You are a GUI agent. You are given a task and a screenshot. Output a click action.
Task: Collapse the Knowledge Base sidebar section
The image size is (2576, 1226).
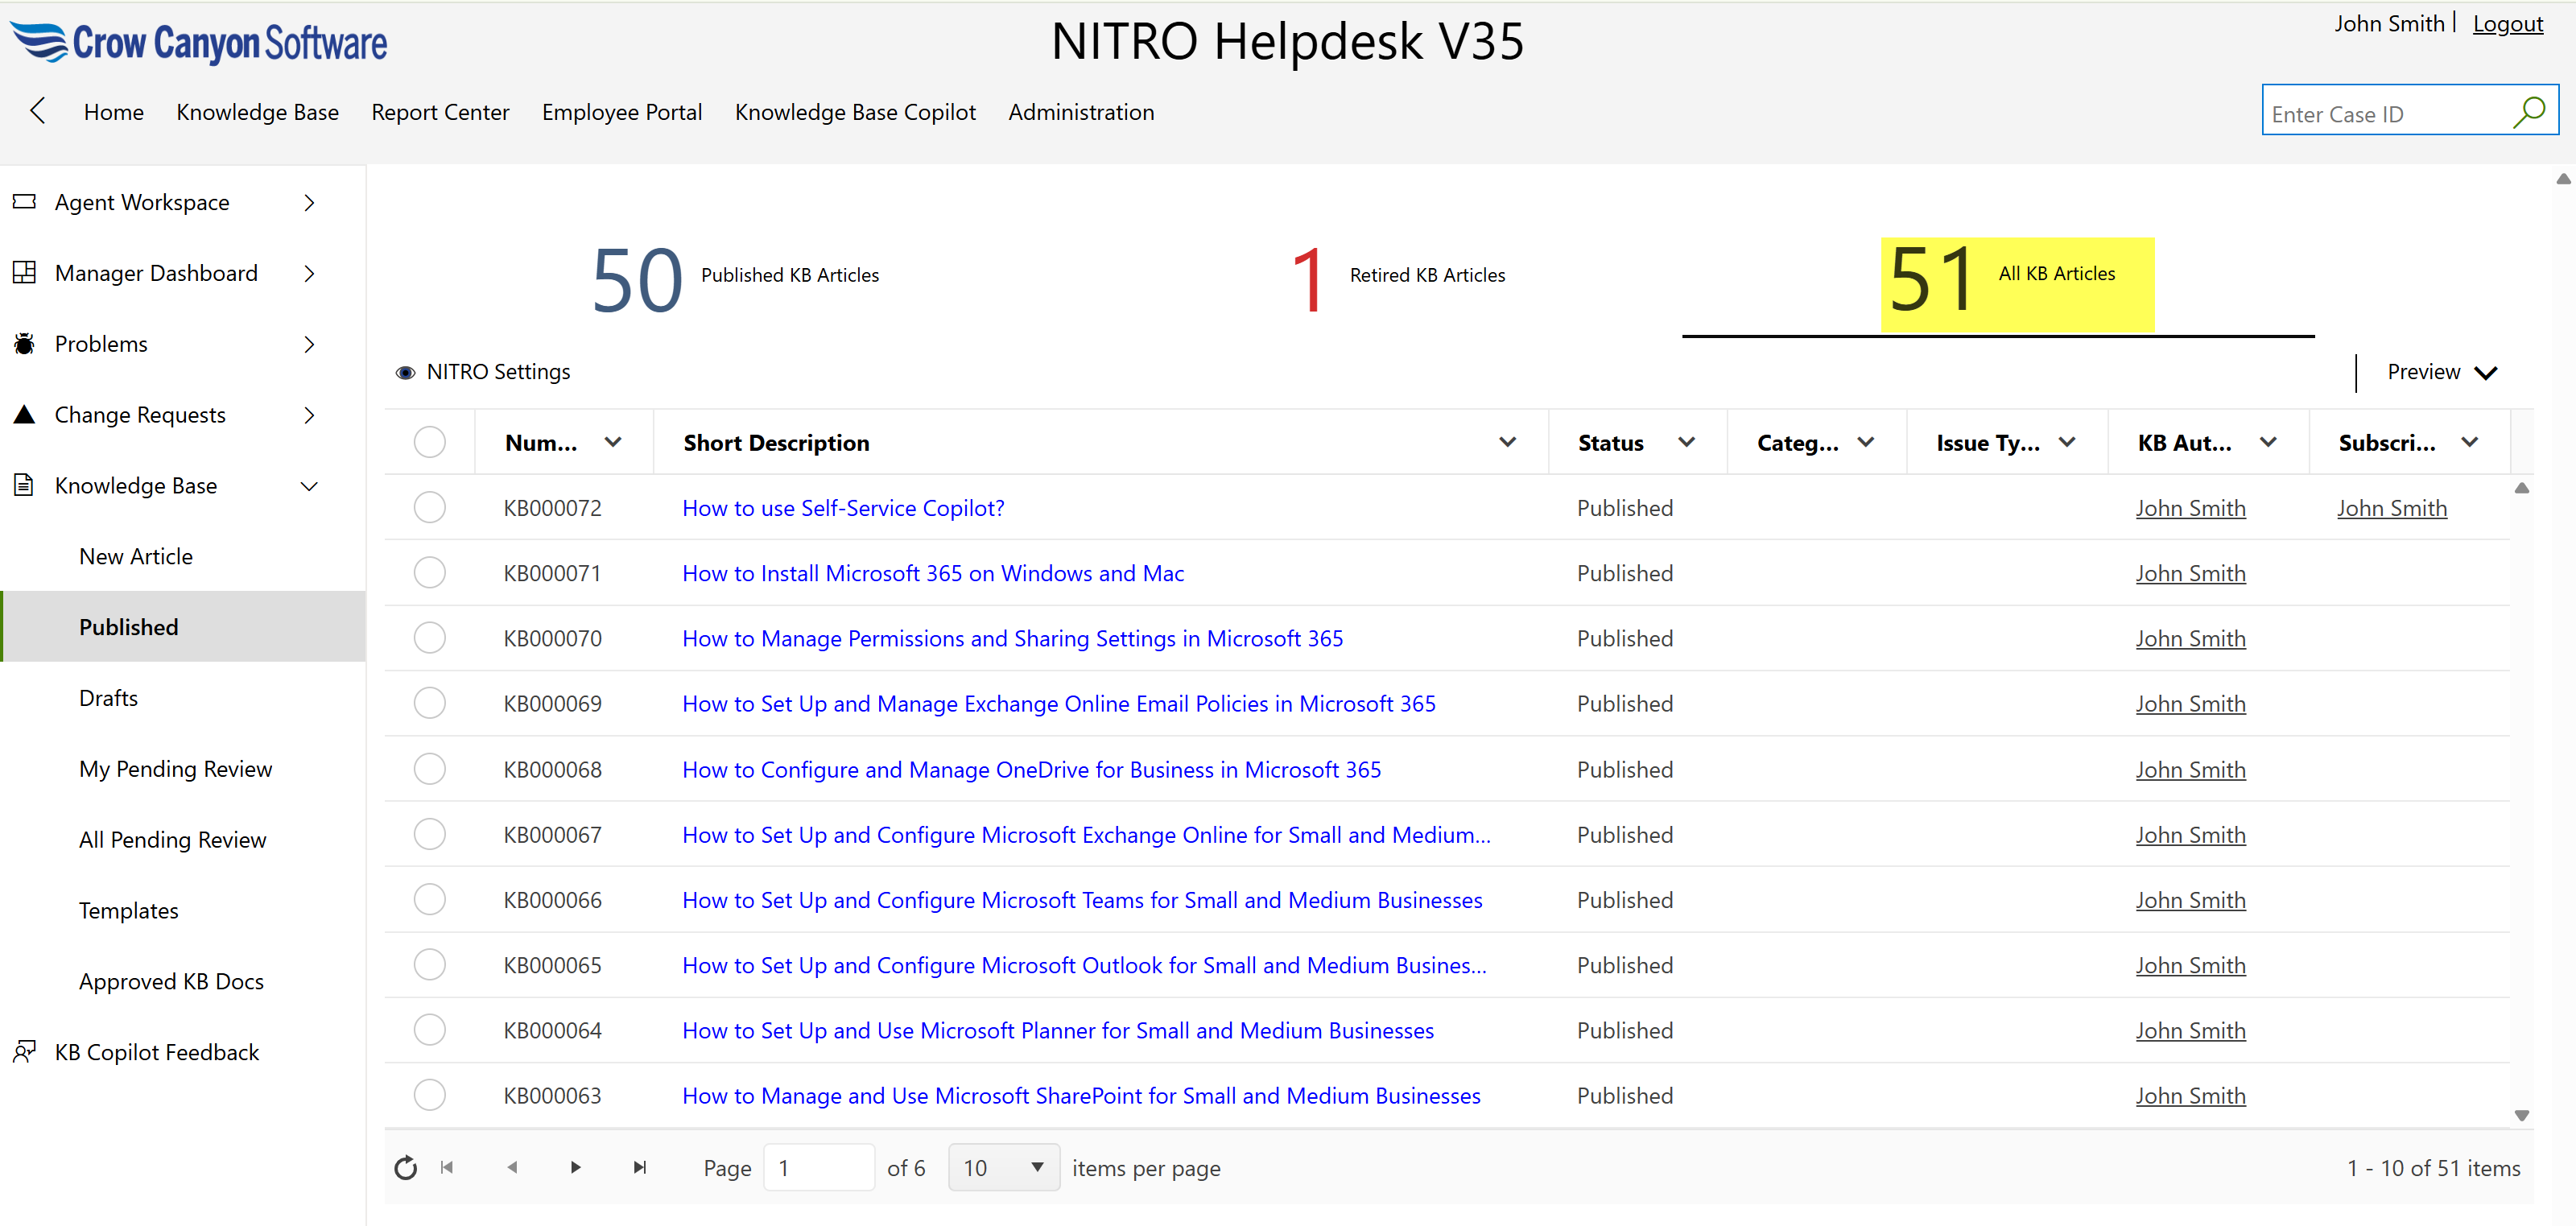click(309, 486)
